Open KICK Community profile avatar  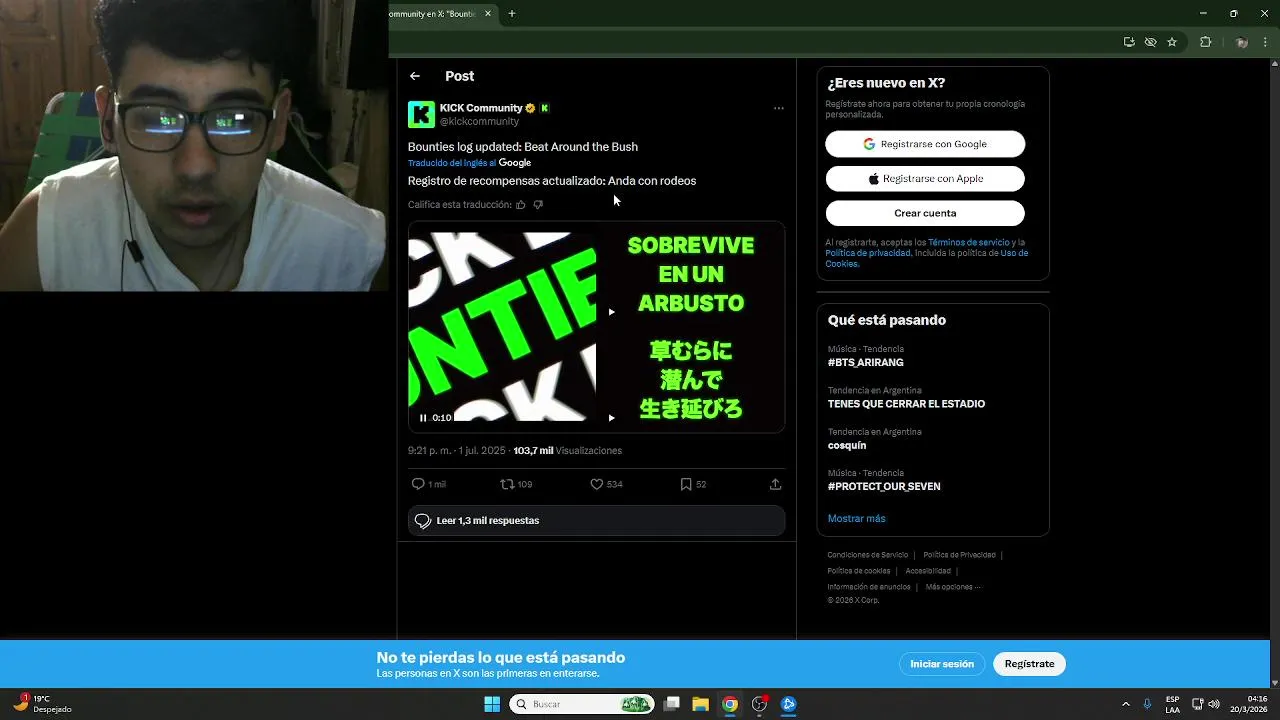point(421,114)
